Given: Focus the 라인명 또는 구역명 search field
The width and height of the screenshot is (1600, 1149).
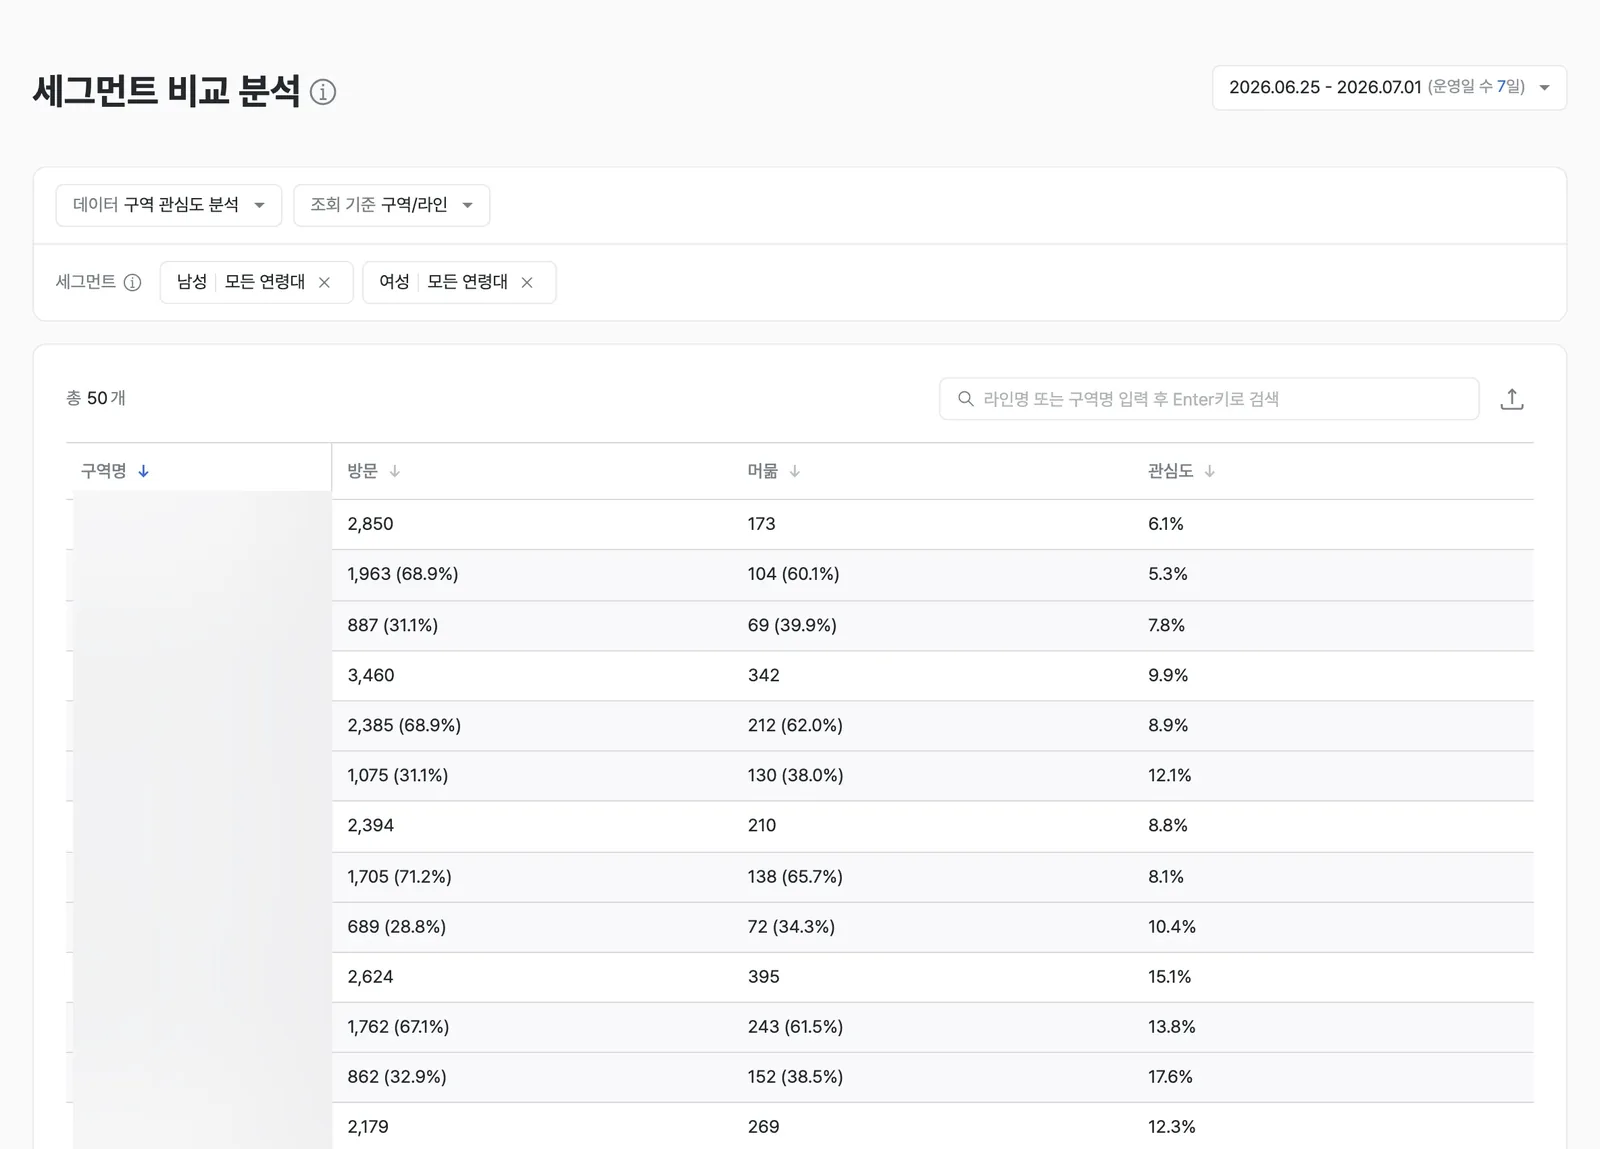Looking at the screenshot, I should [x=1209, y=399].
